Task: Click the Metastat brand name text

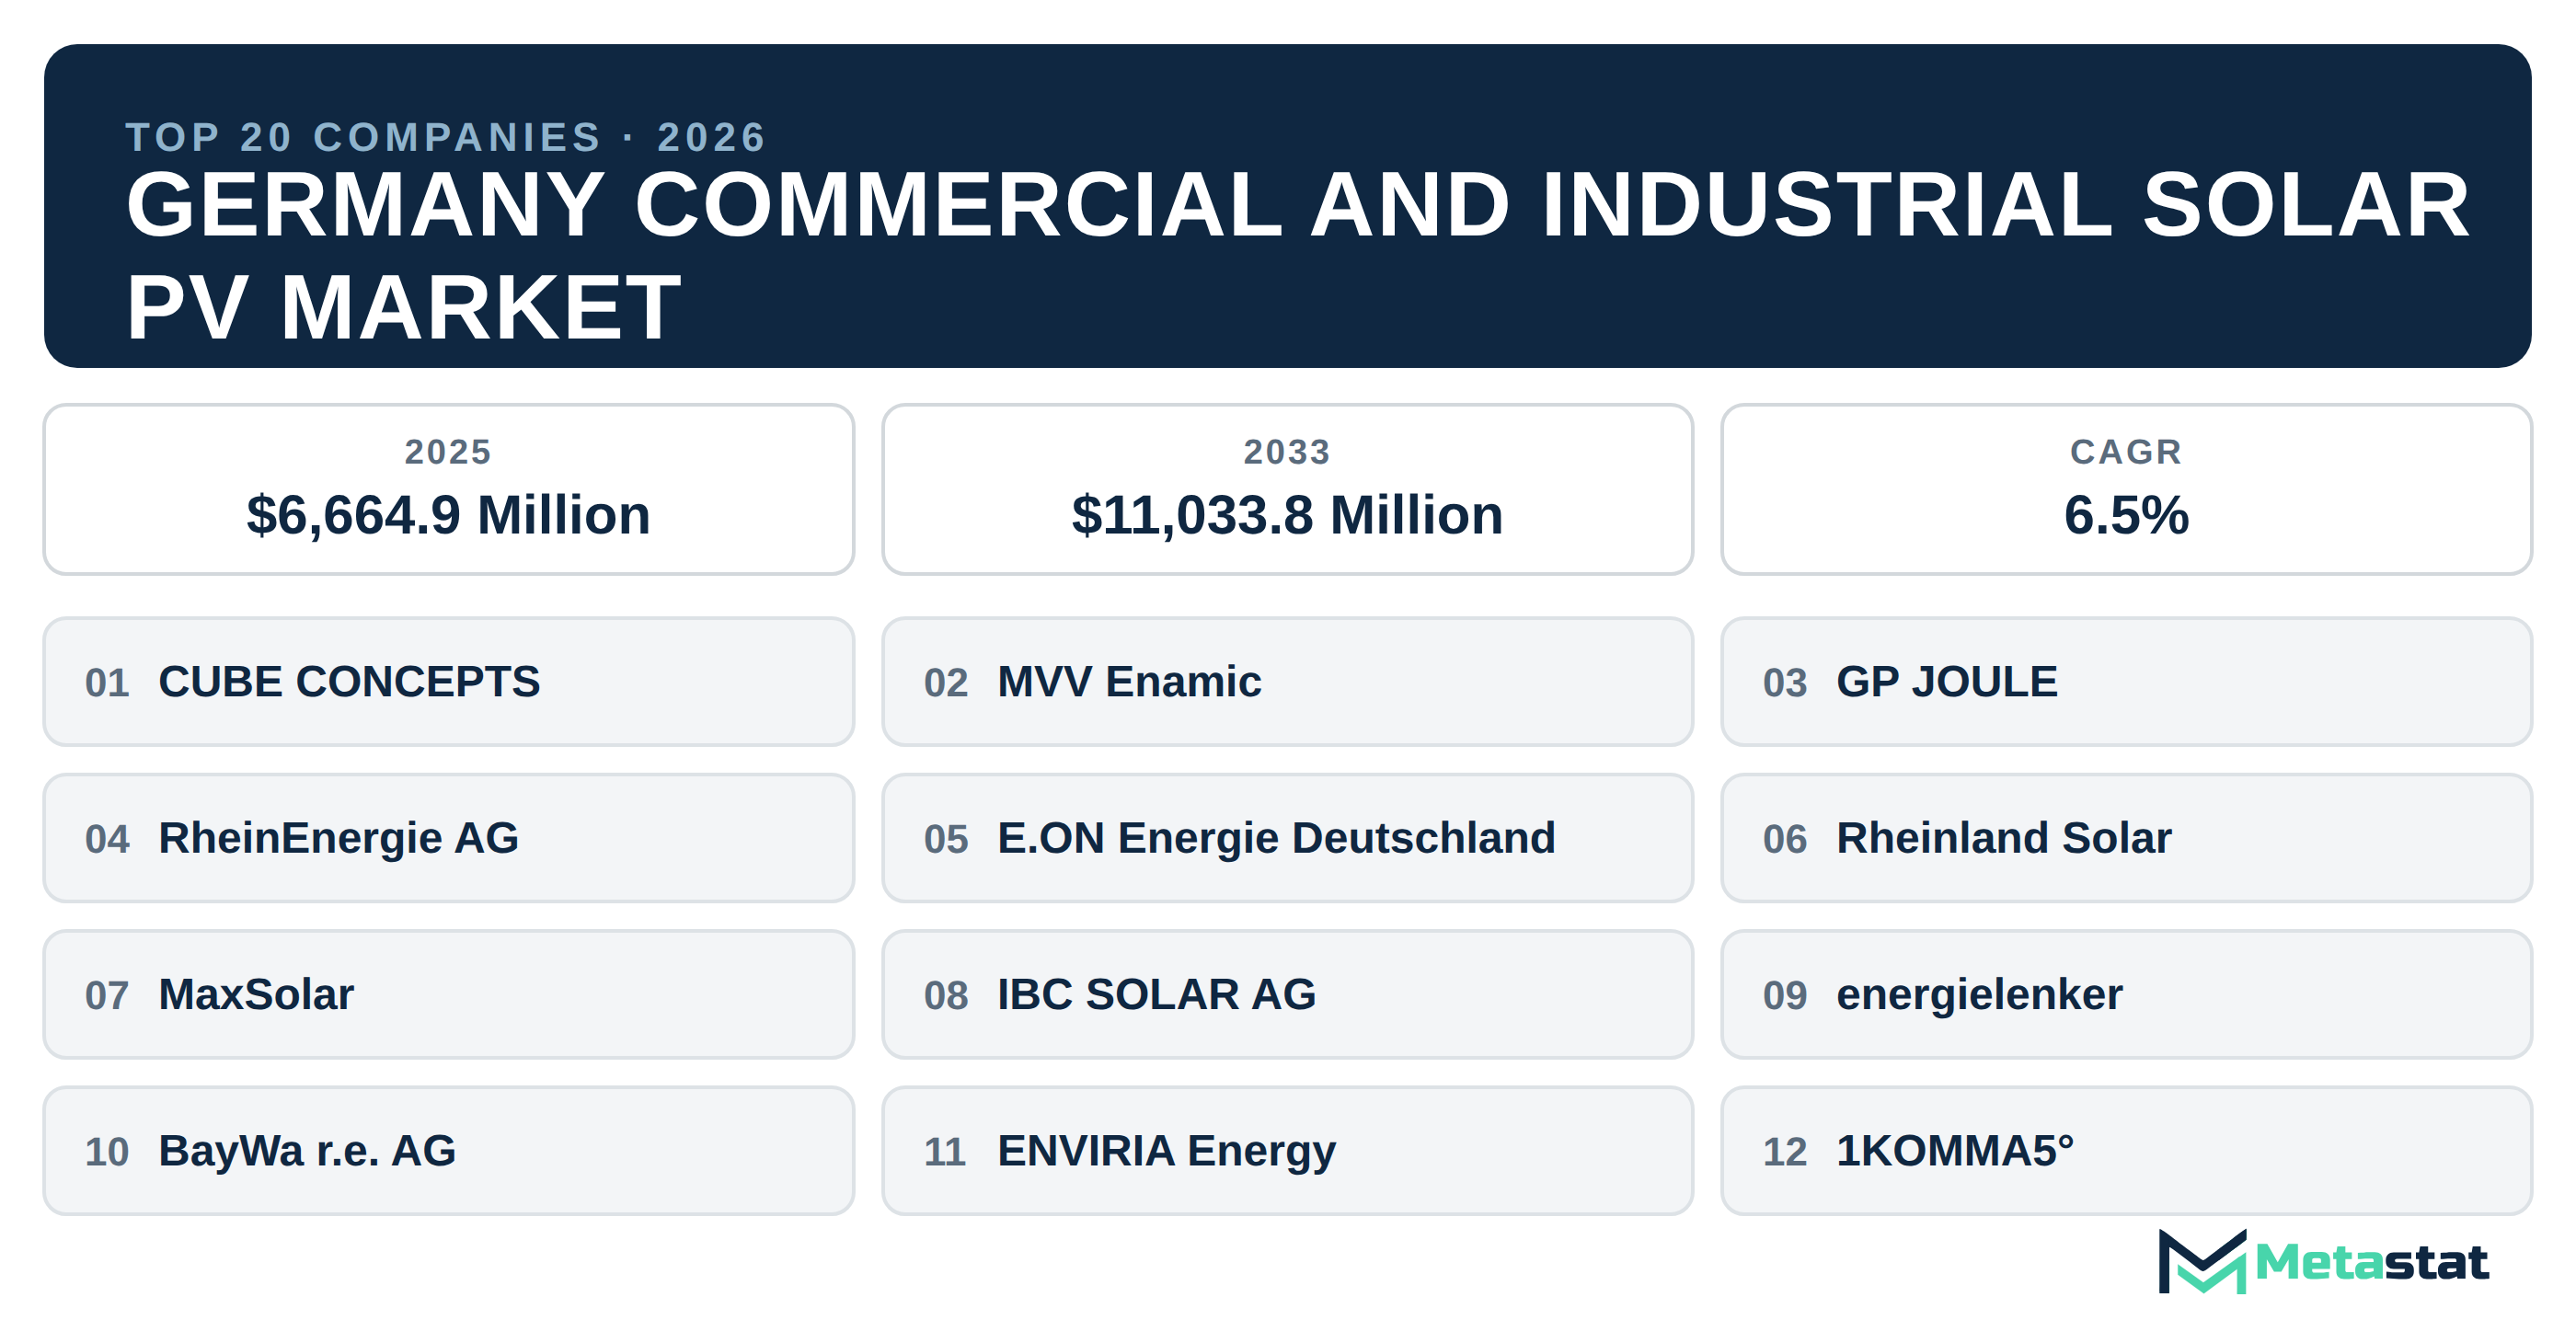Action: pyautogui.click(x=2372, y=1262)
